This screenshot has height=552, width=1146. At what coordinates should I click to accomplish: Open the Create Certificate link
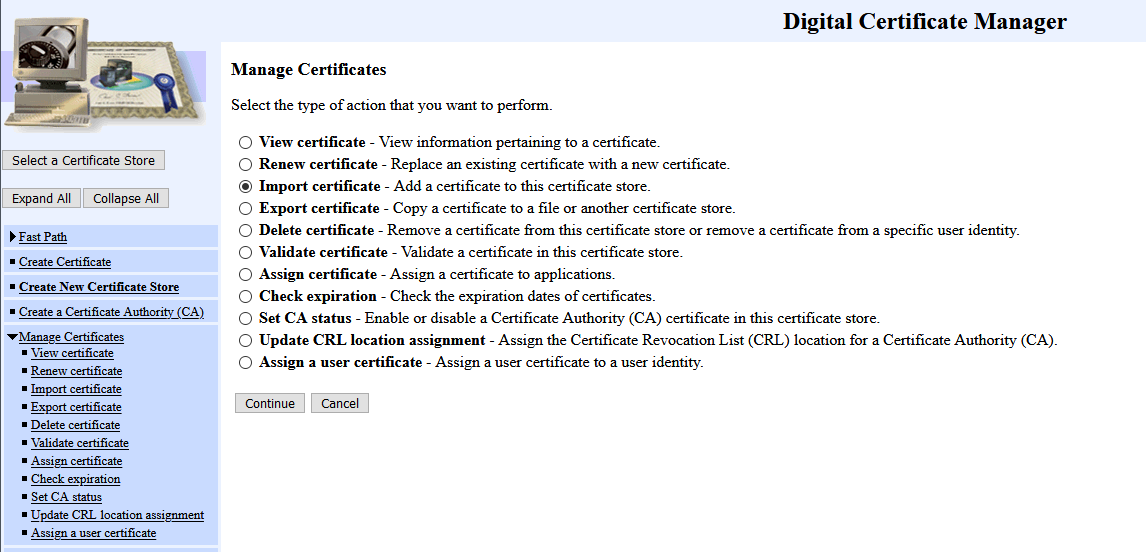coord(65,262)
